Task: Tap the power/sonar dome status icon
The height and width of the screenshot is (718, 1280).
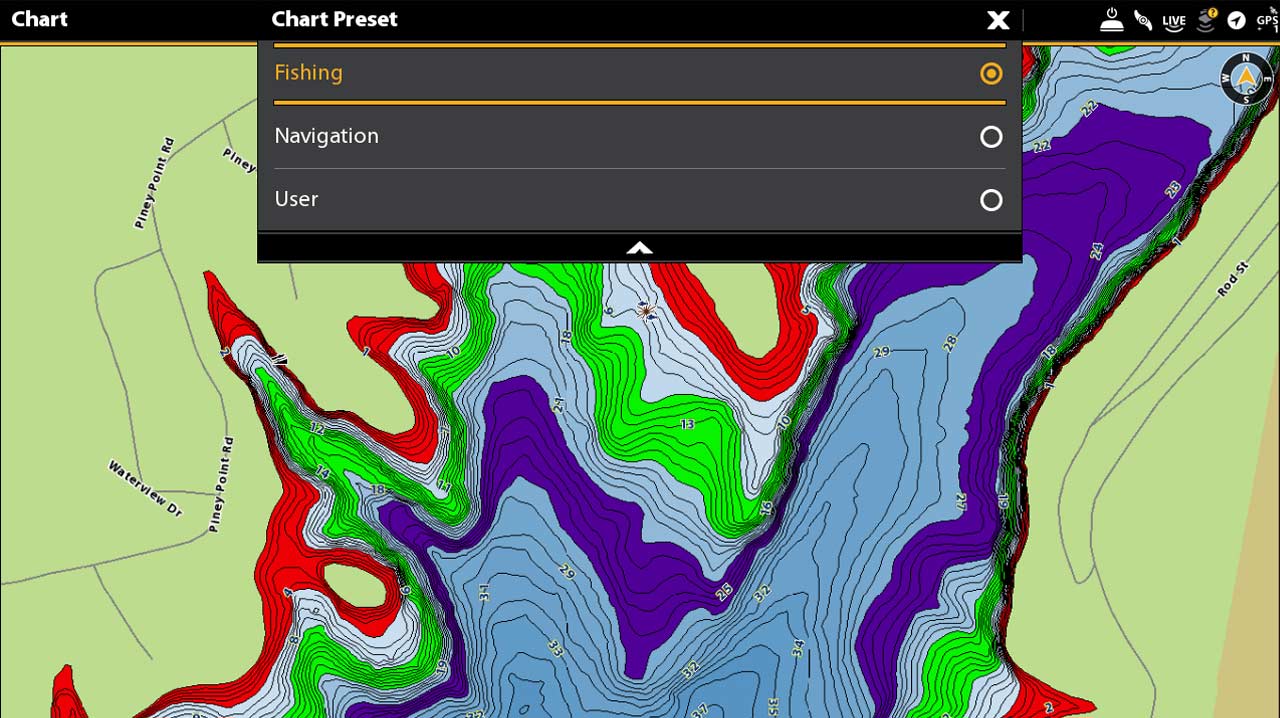Action: pyautogui.click(x=1111, y=20)
